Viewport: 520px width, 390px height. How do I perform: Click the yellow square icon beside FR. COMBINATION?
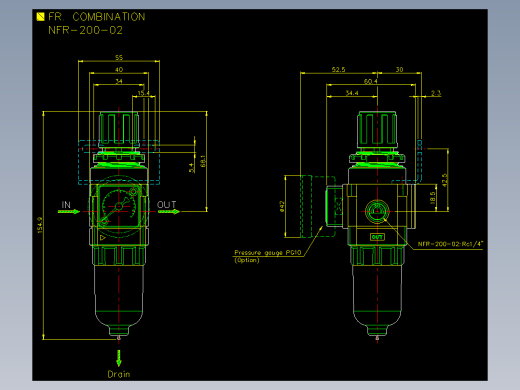[x=40, y=17]
